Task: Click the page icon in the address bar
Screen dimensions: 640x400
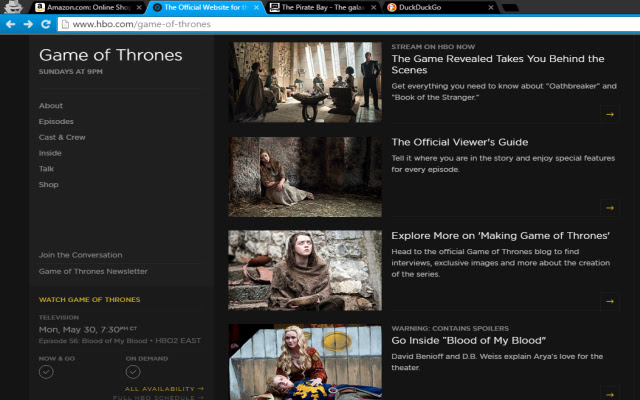Action: point(64,24)
